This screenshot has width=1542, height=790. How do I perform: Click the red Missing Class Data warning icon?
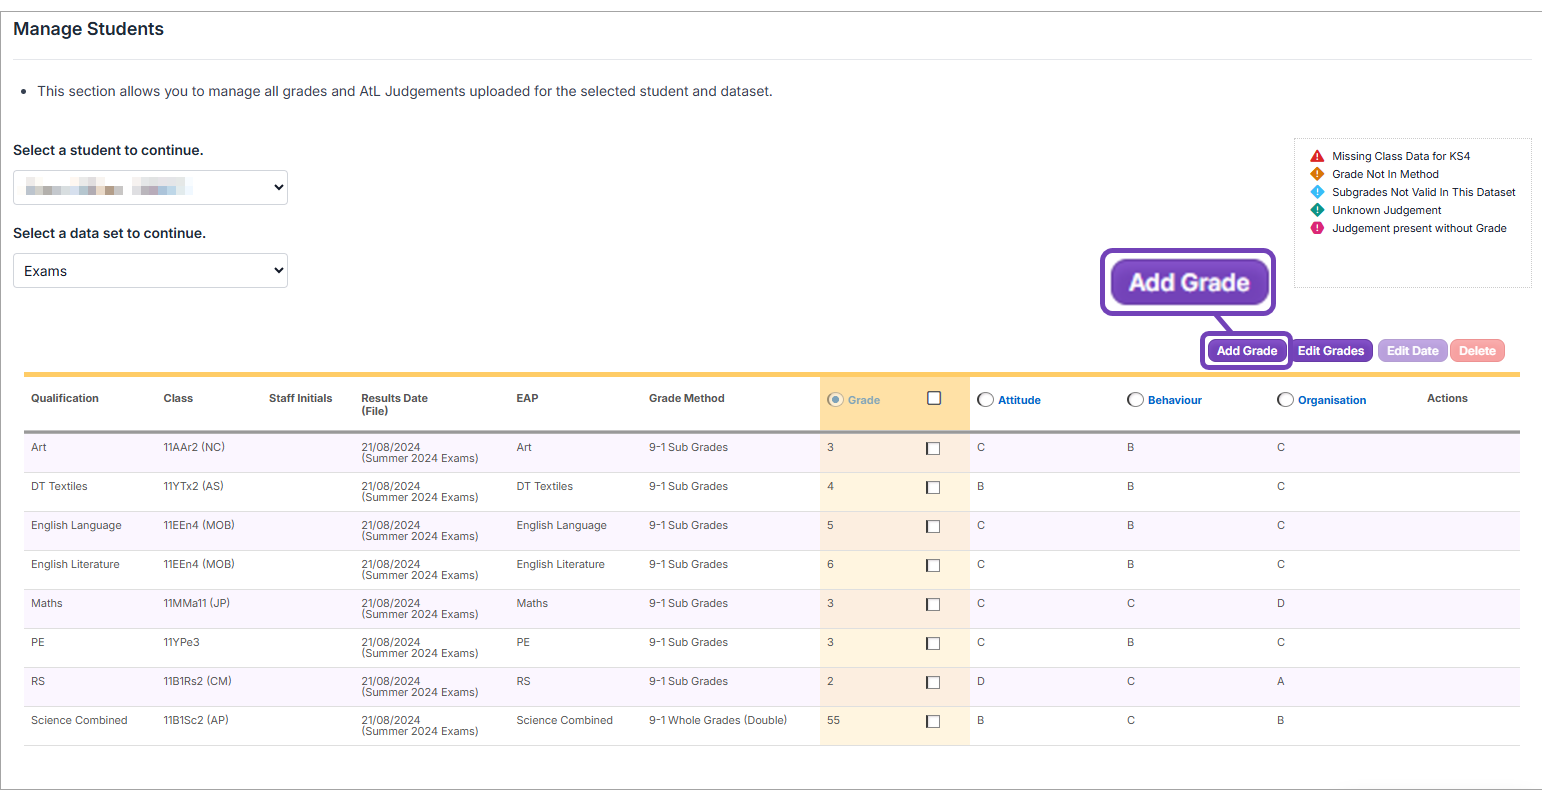coord(1317,156)
